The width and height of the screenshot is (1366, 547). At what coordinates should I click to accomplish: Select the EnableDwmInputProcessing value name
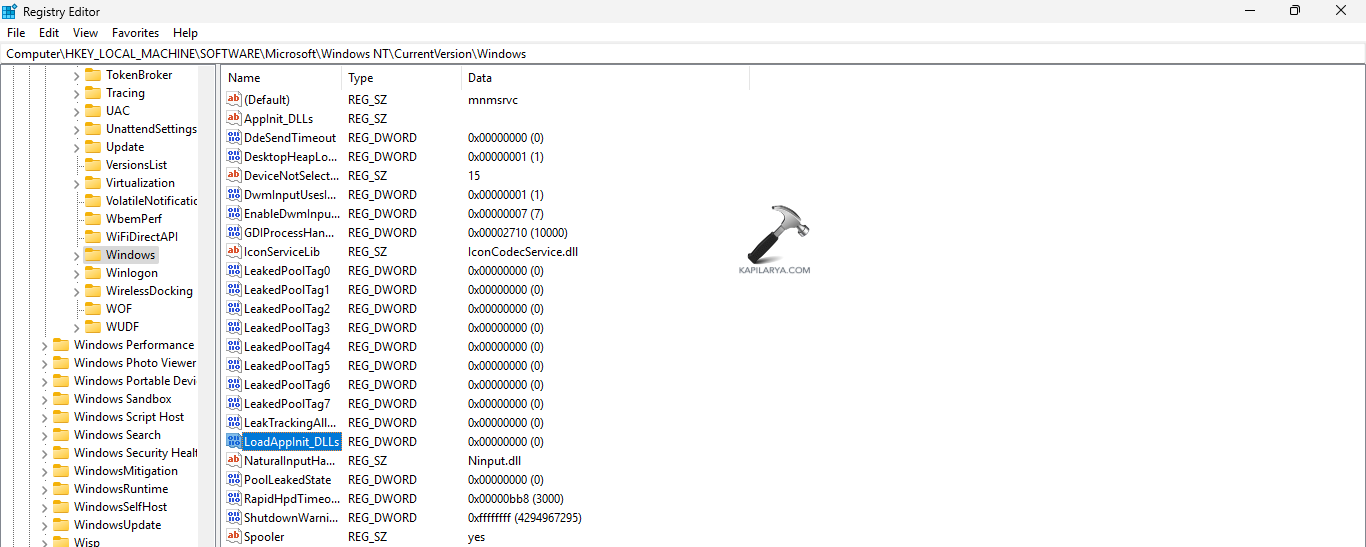click(x=291, y=213)
